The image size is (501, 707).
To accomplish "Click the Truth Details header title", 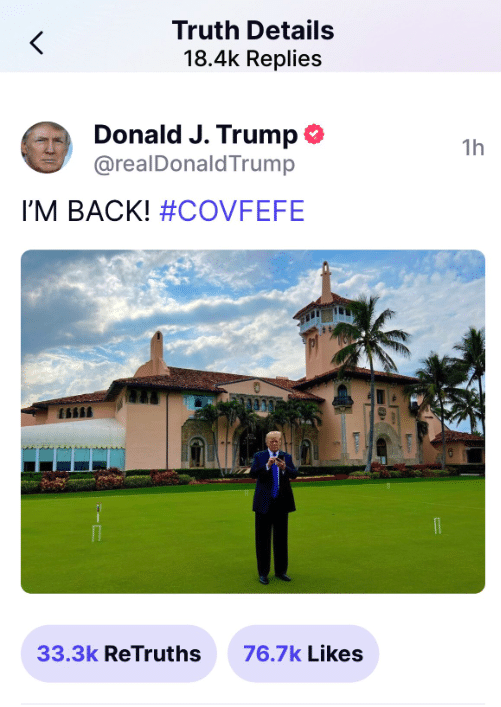I will tap(253, 31).
